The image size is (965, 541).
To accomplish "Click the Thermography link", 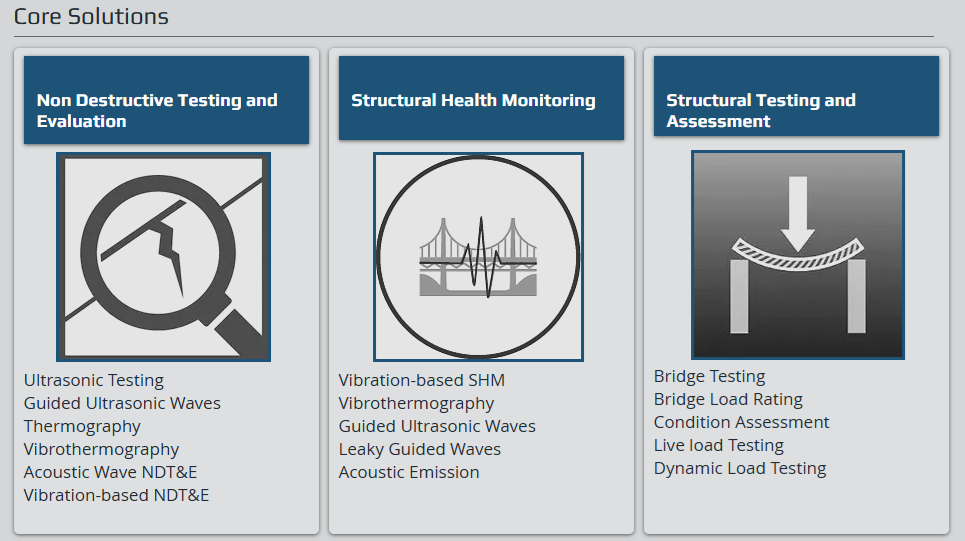I will [x=82, y=427].
